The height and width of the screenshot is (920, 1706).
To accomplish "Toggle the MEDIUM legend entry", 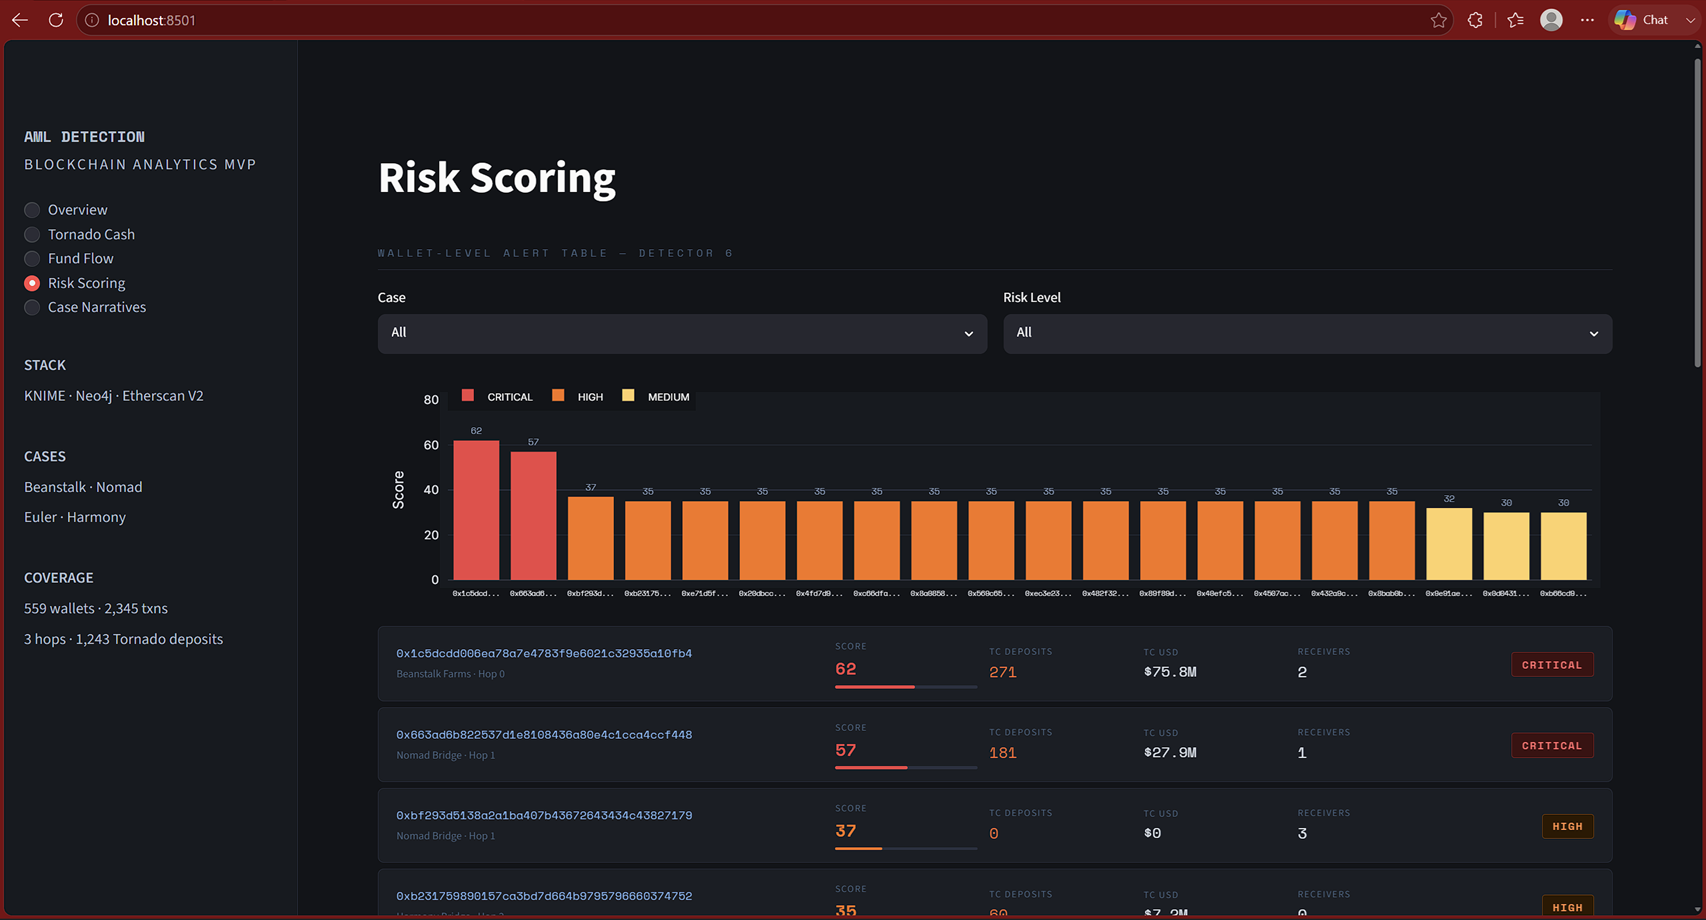I will (x=656, y=396).
